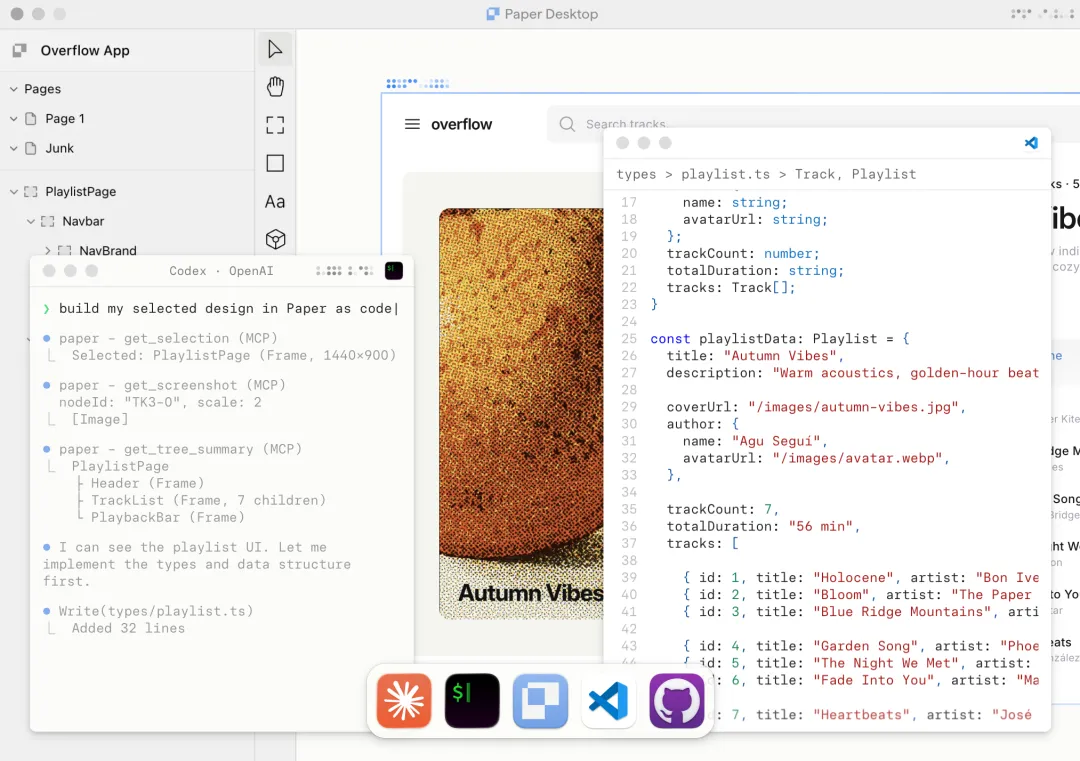Select Page 1 in pages list
Image resolution: width=1080 pixels, height=761 pixels.
pos(64,118)
